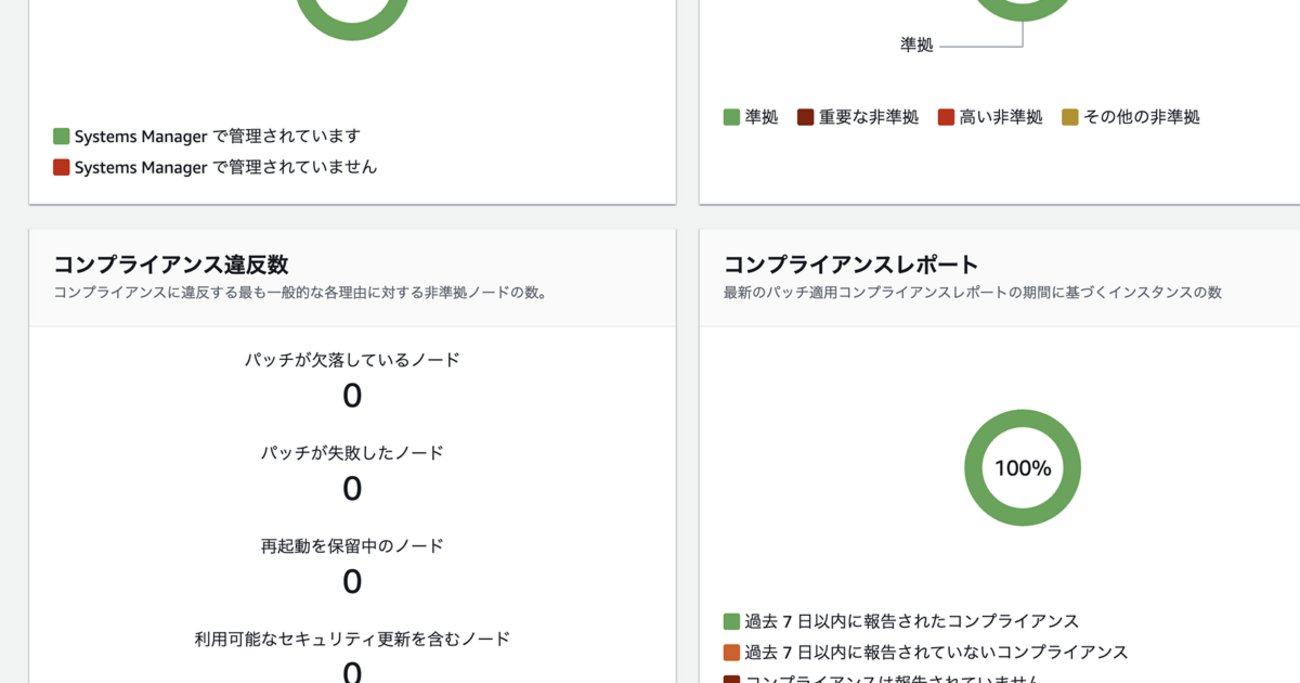
Task: Click the dark red コンプライアンスは報告されていません legend icon
Action: [730, 678]
